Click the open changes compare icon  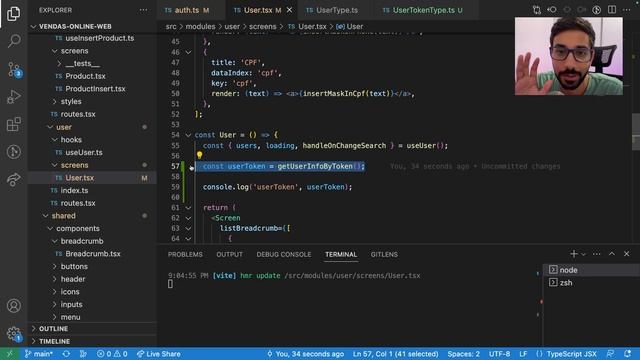(536, 10)
